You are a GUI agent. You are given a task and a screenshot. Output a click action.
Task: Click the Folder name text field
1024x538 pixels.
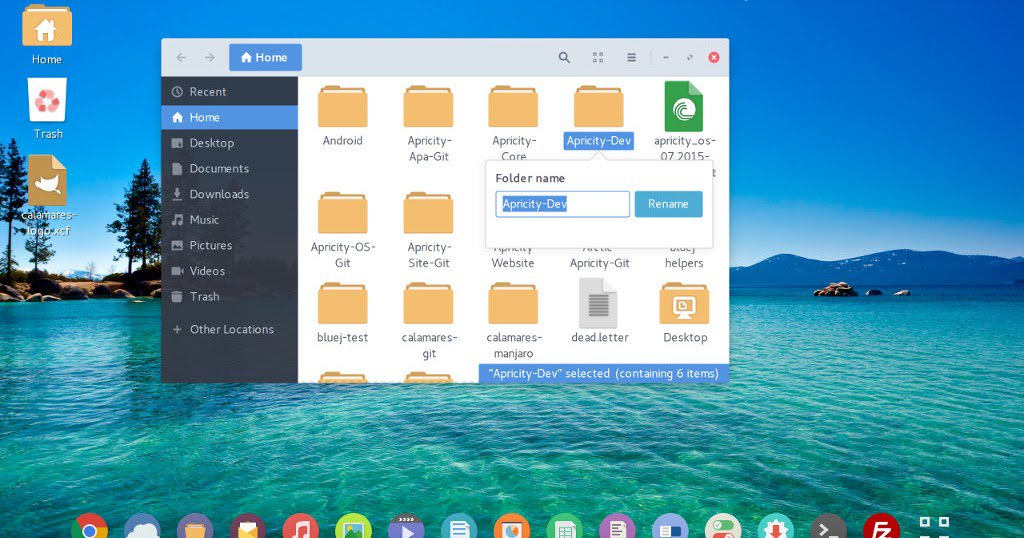click(562, 204)
